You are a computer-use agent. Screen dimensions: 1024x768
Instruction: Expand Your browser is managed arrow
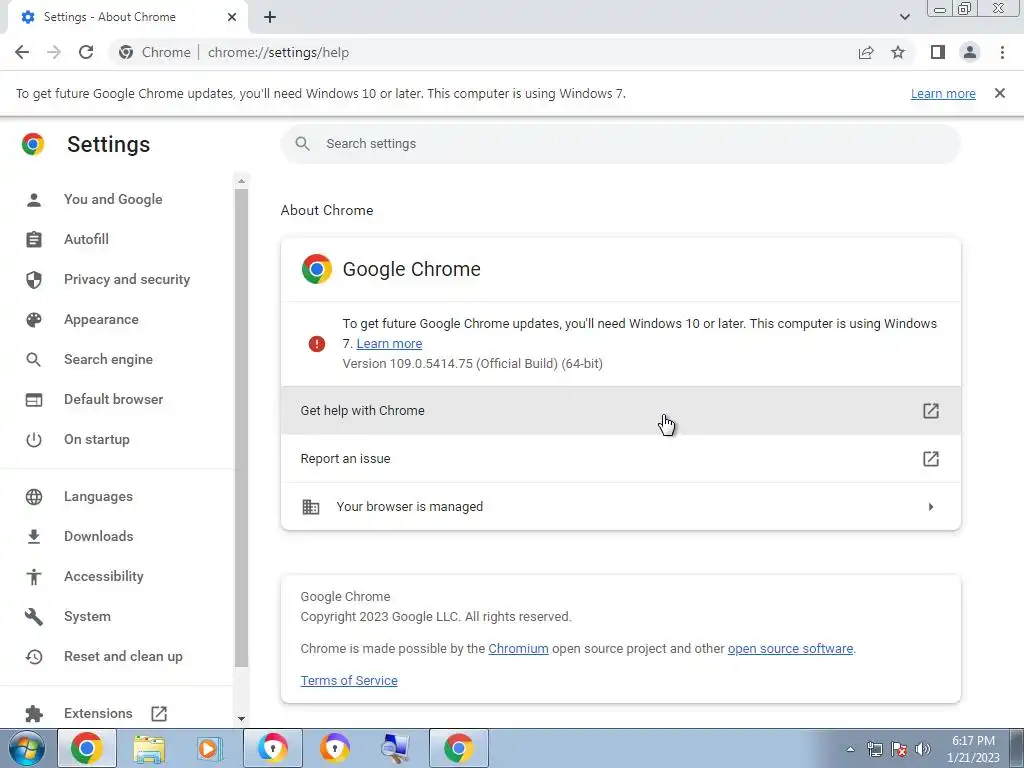931,507
